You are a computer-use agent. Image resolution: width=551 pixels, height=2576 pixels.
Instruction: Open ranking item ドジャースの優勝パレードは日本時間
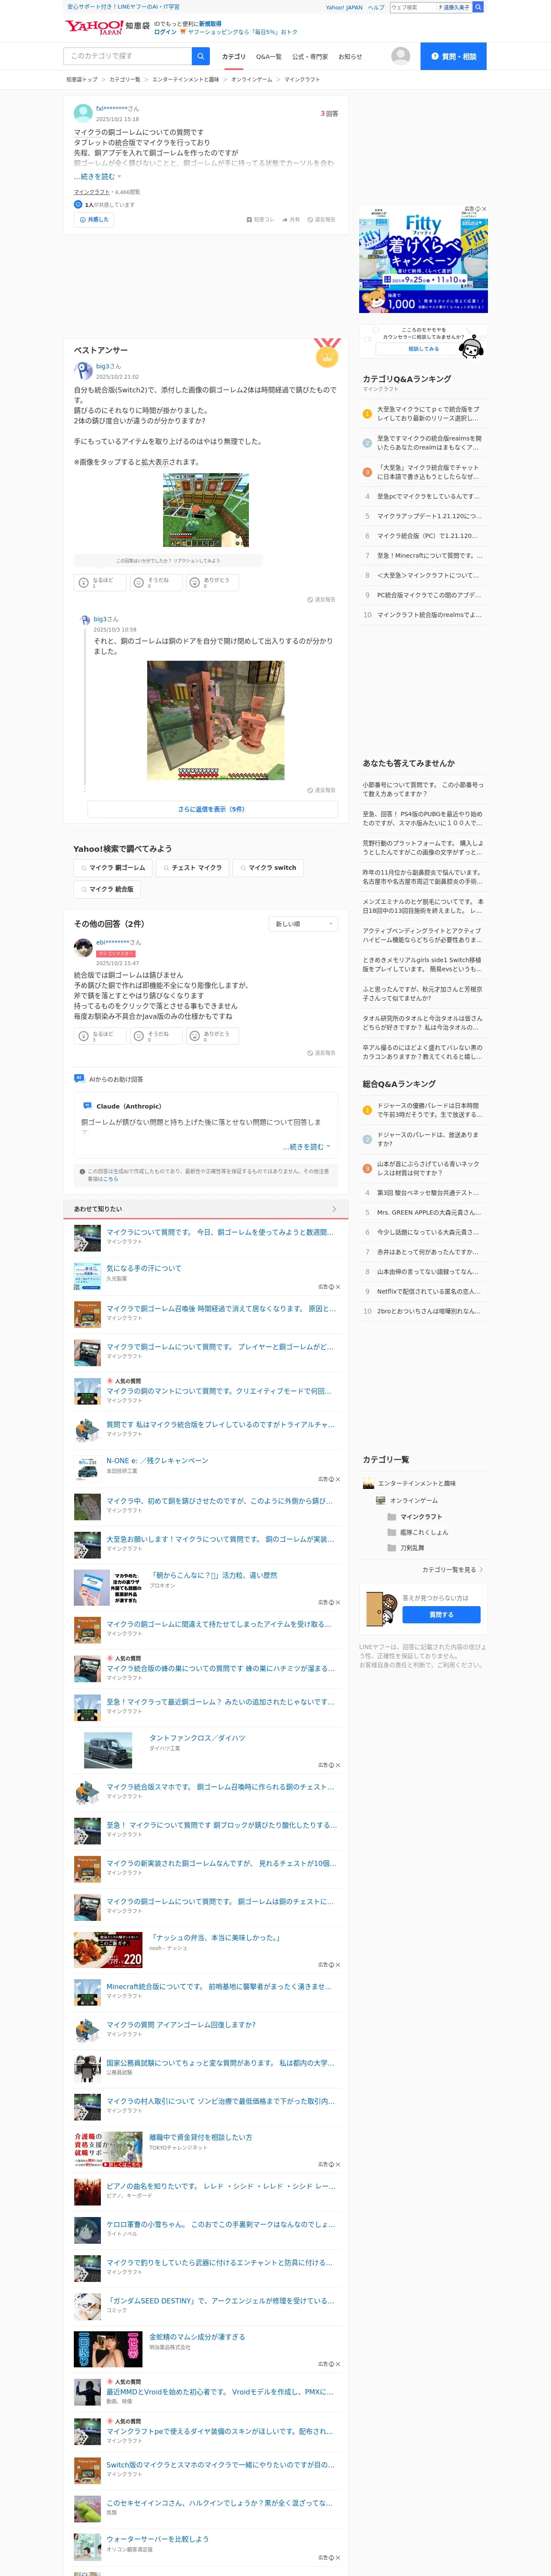430,1110
